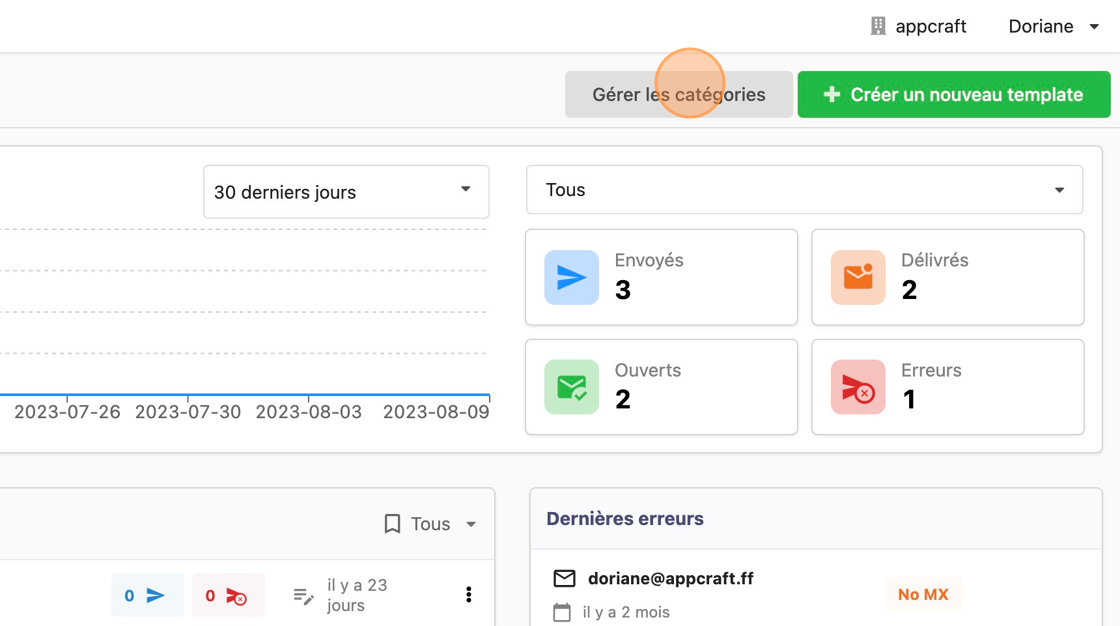Viewport: 1120px width, 626px height.
Task: Click Gérer les catégories button
Action: coord(678,95)
